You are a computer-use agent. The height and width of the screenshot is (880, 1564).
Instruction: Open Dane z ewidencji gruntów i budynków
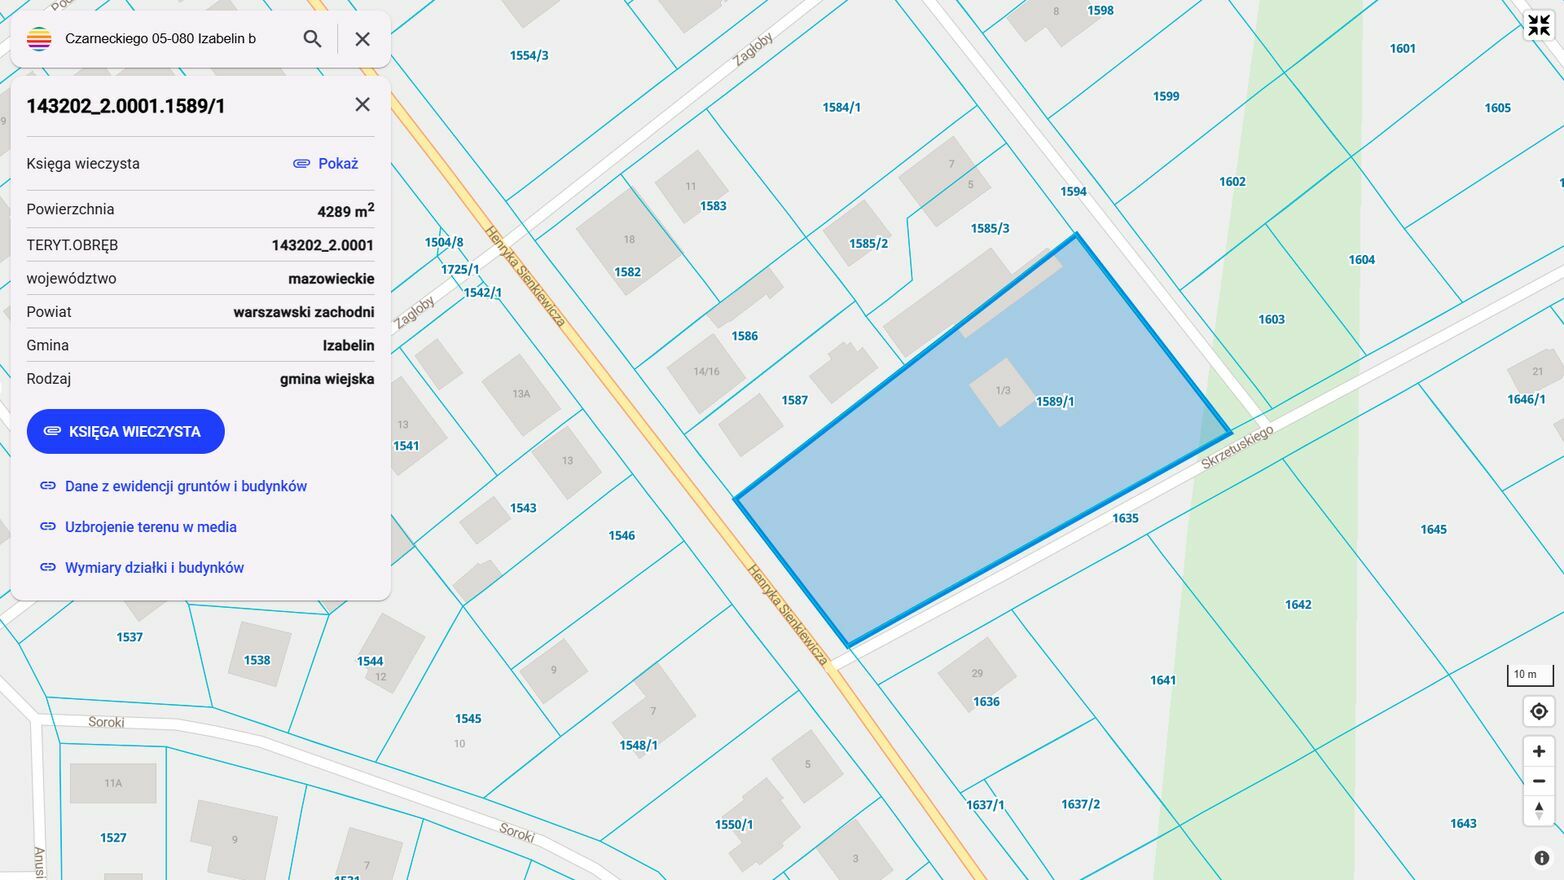click(185, 486)
